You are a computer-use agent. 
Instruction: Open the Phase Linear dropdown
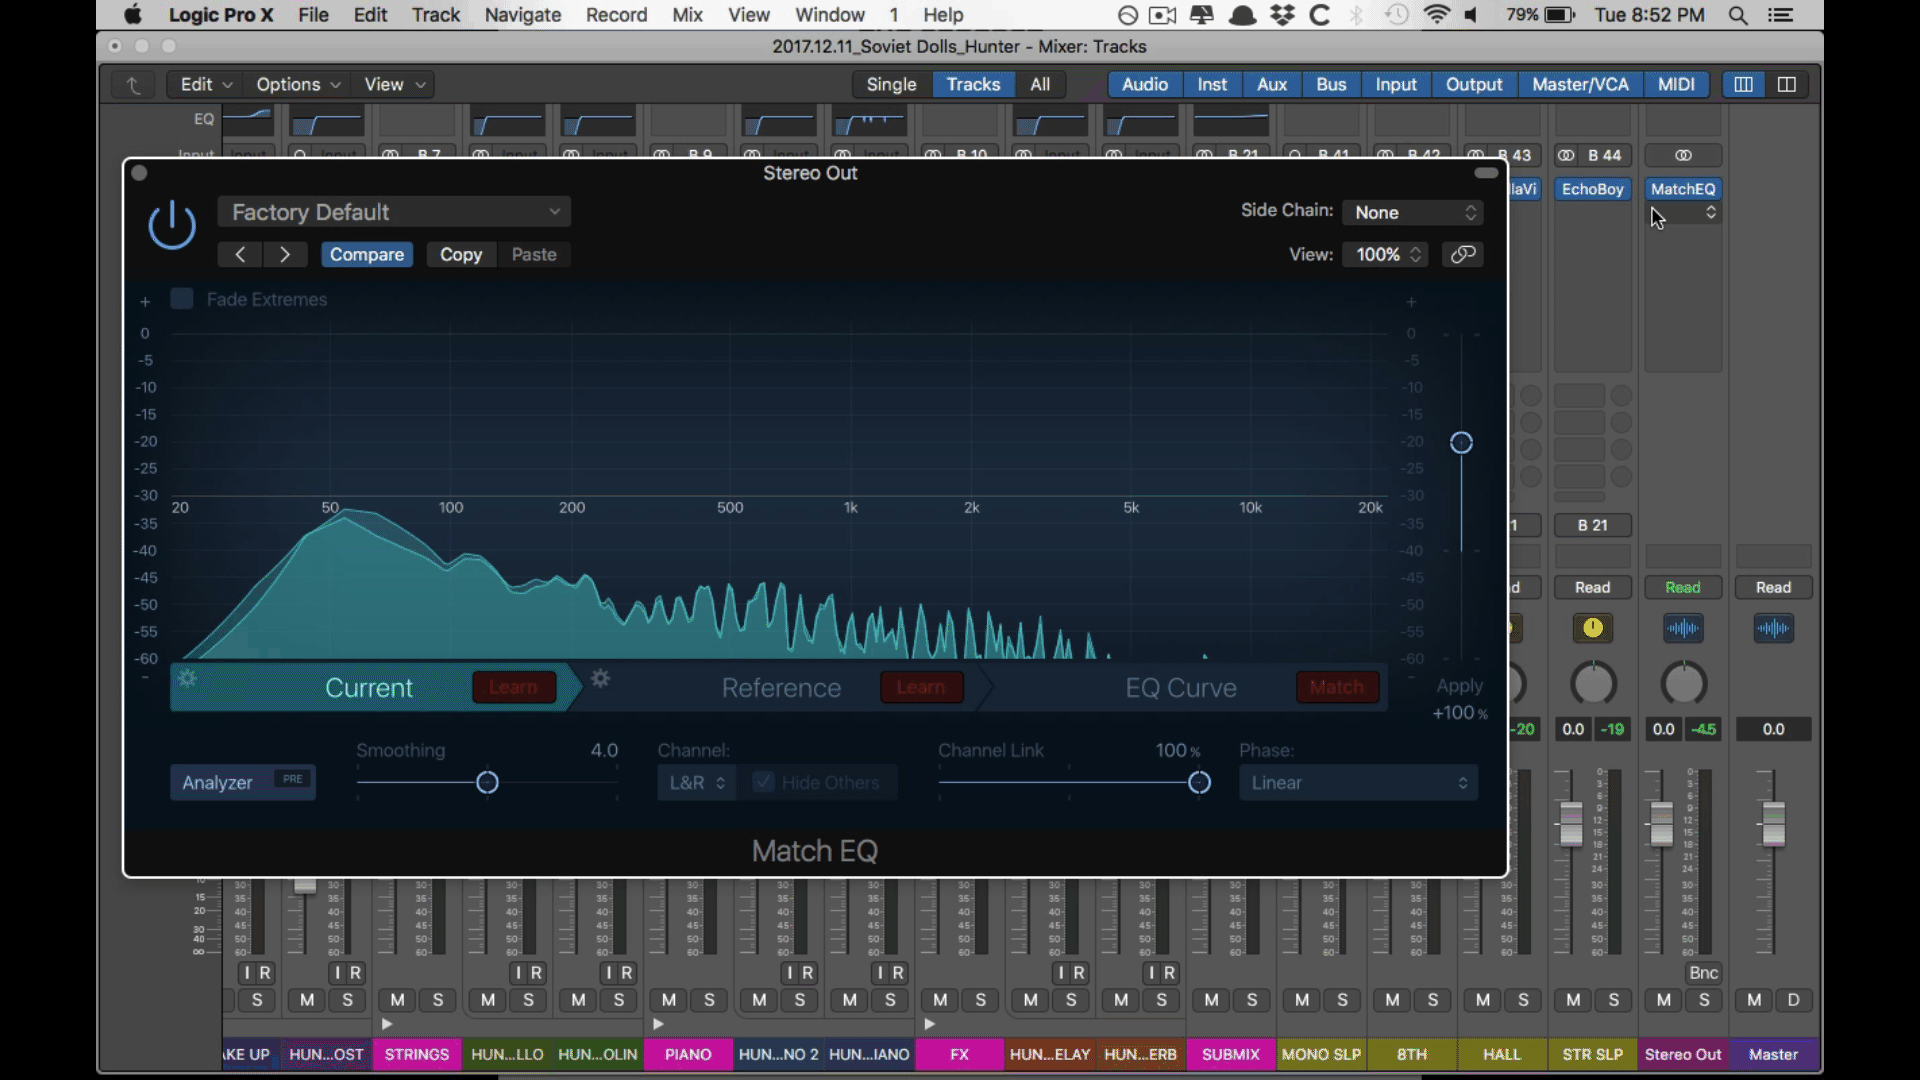coord(1358,783)
